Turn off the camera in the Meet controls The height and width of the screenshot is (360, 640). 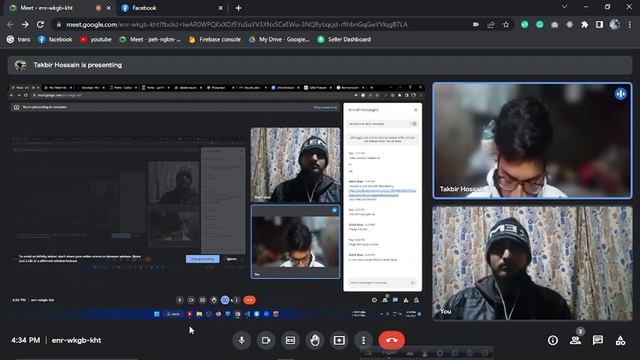tap(266, 340)
